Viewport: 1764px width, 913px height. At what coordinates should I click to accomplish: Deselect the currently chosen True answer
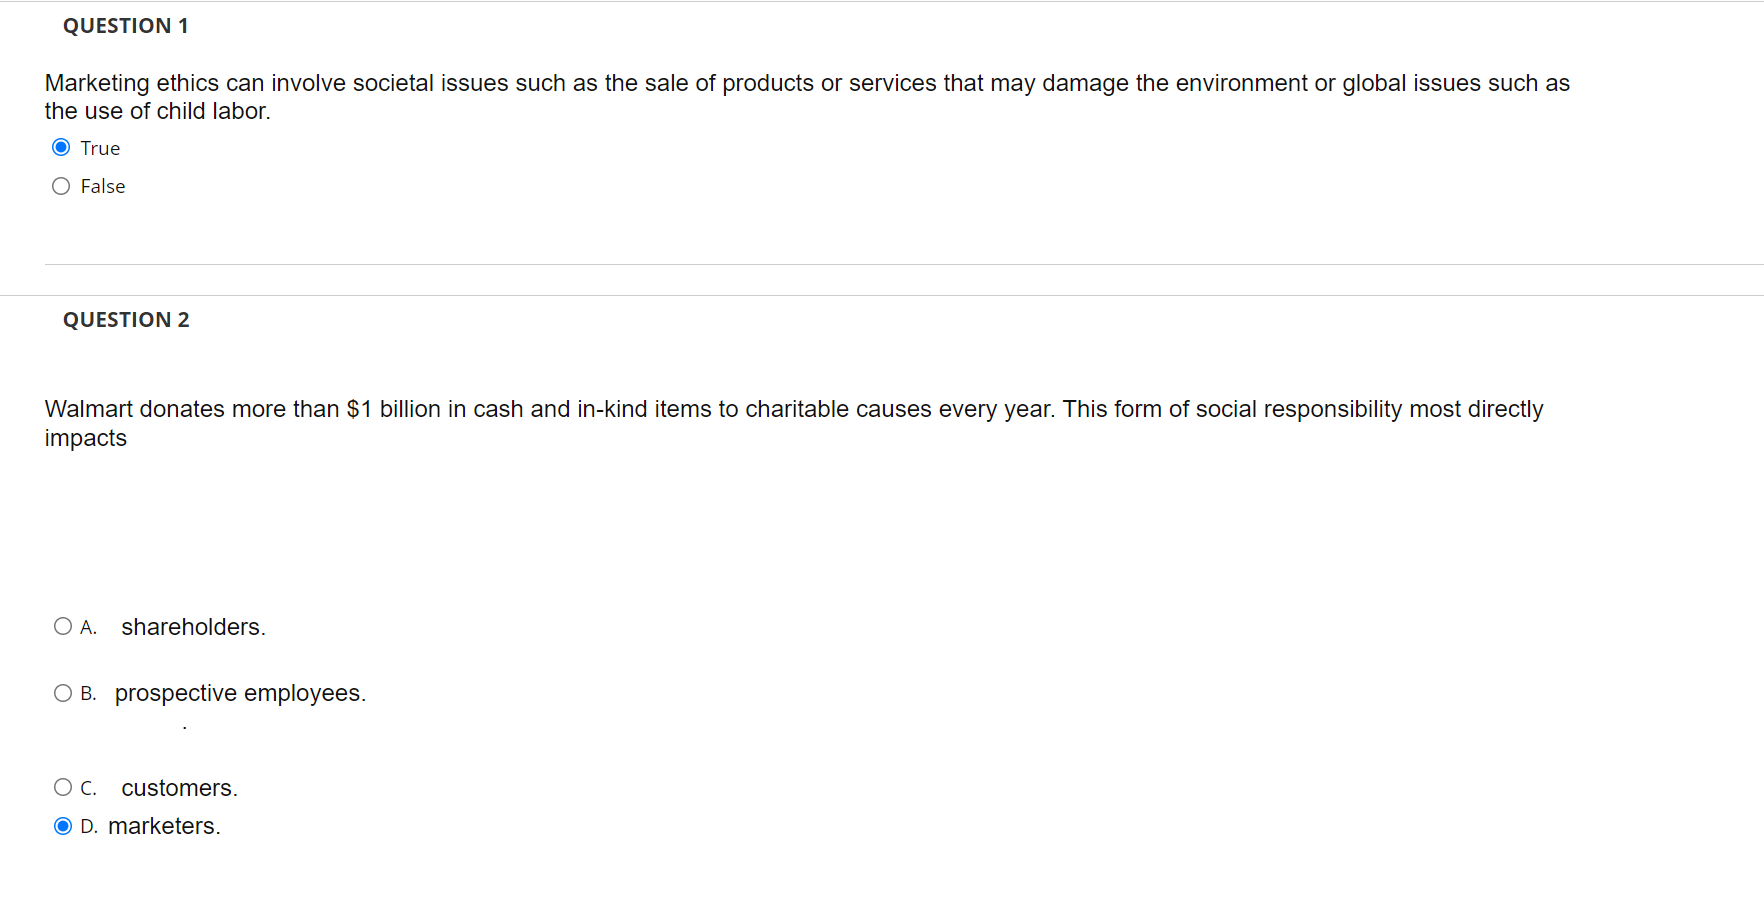click(x=61, y=147)
